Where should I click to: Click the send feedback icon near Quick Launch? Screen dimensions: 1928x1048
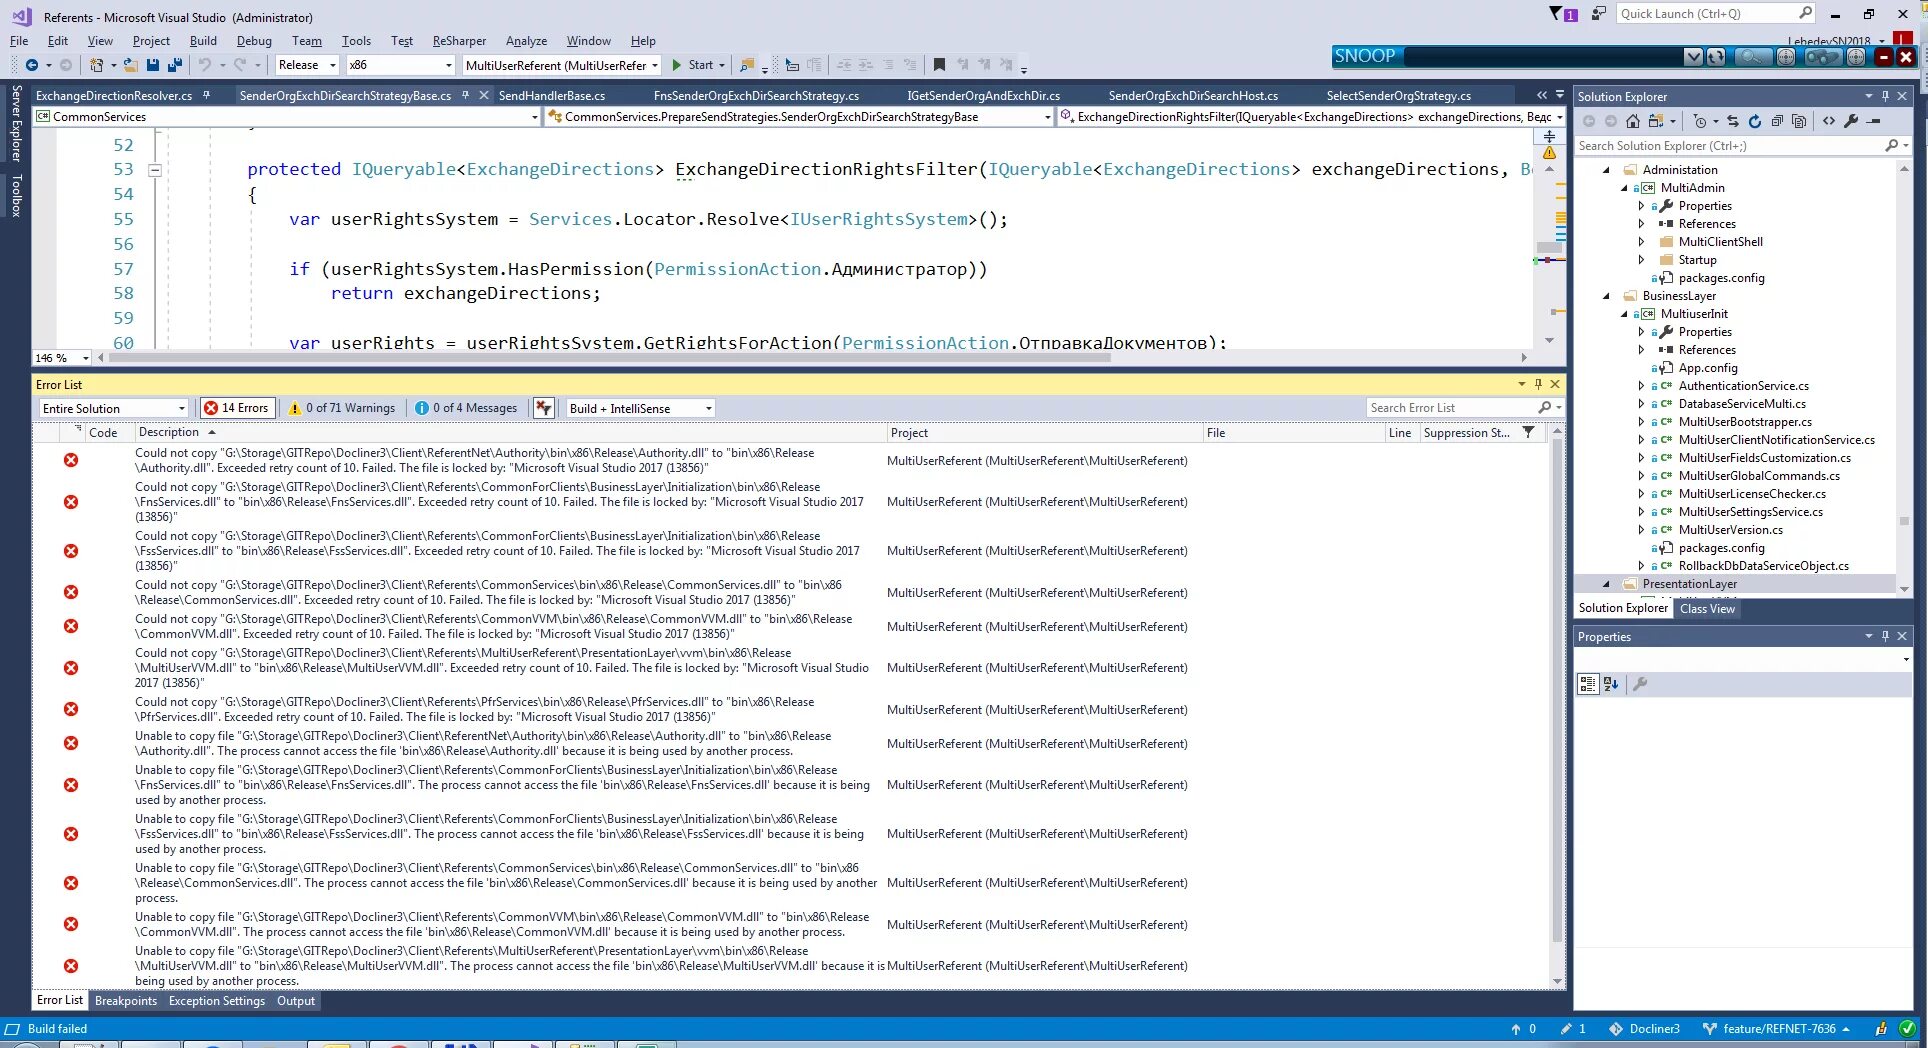click(x=1598, y=14)
